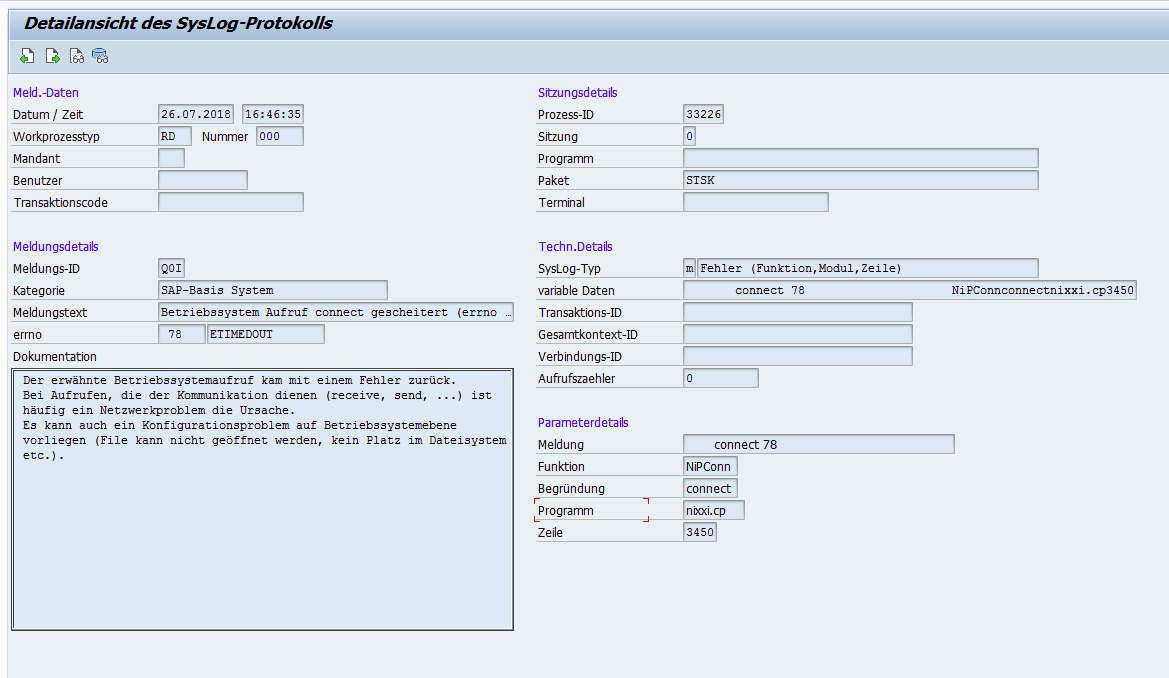Click the Nummer field showing 000
Image resolution: width=1169 pixels, height=678 pixels.
(280, 136)
